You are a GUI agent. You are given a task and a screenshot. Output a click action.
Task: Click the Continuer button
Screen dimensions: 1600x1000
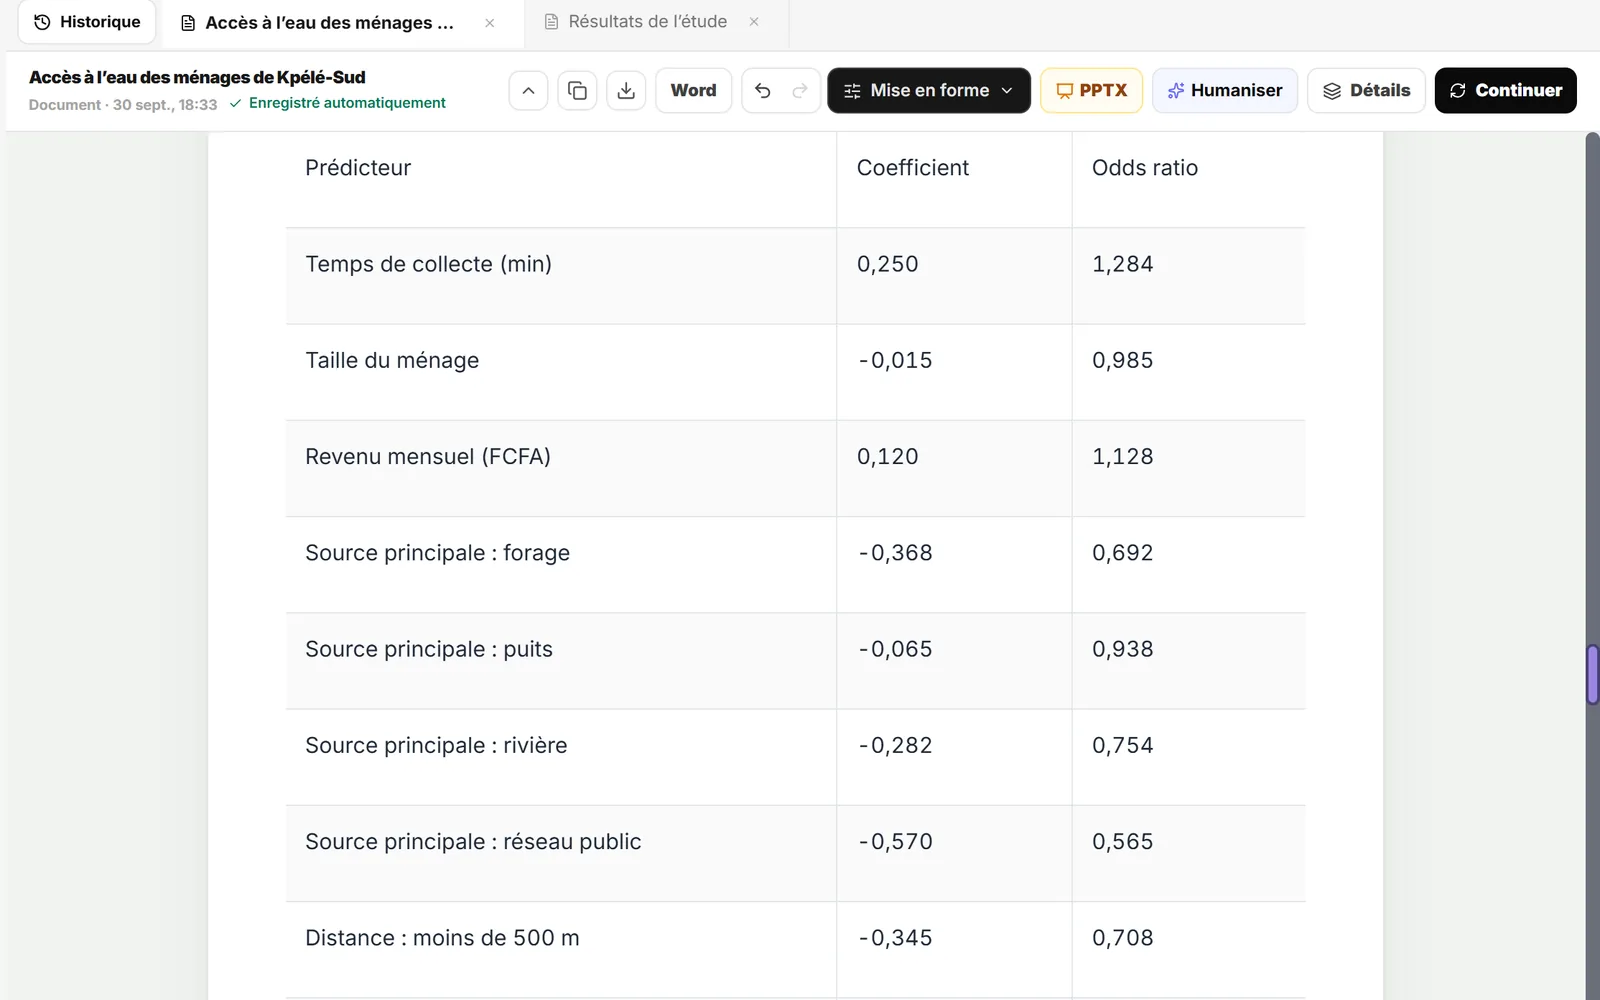tap(1506, 91)
